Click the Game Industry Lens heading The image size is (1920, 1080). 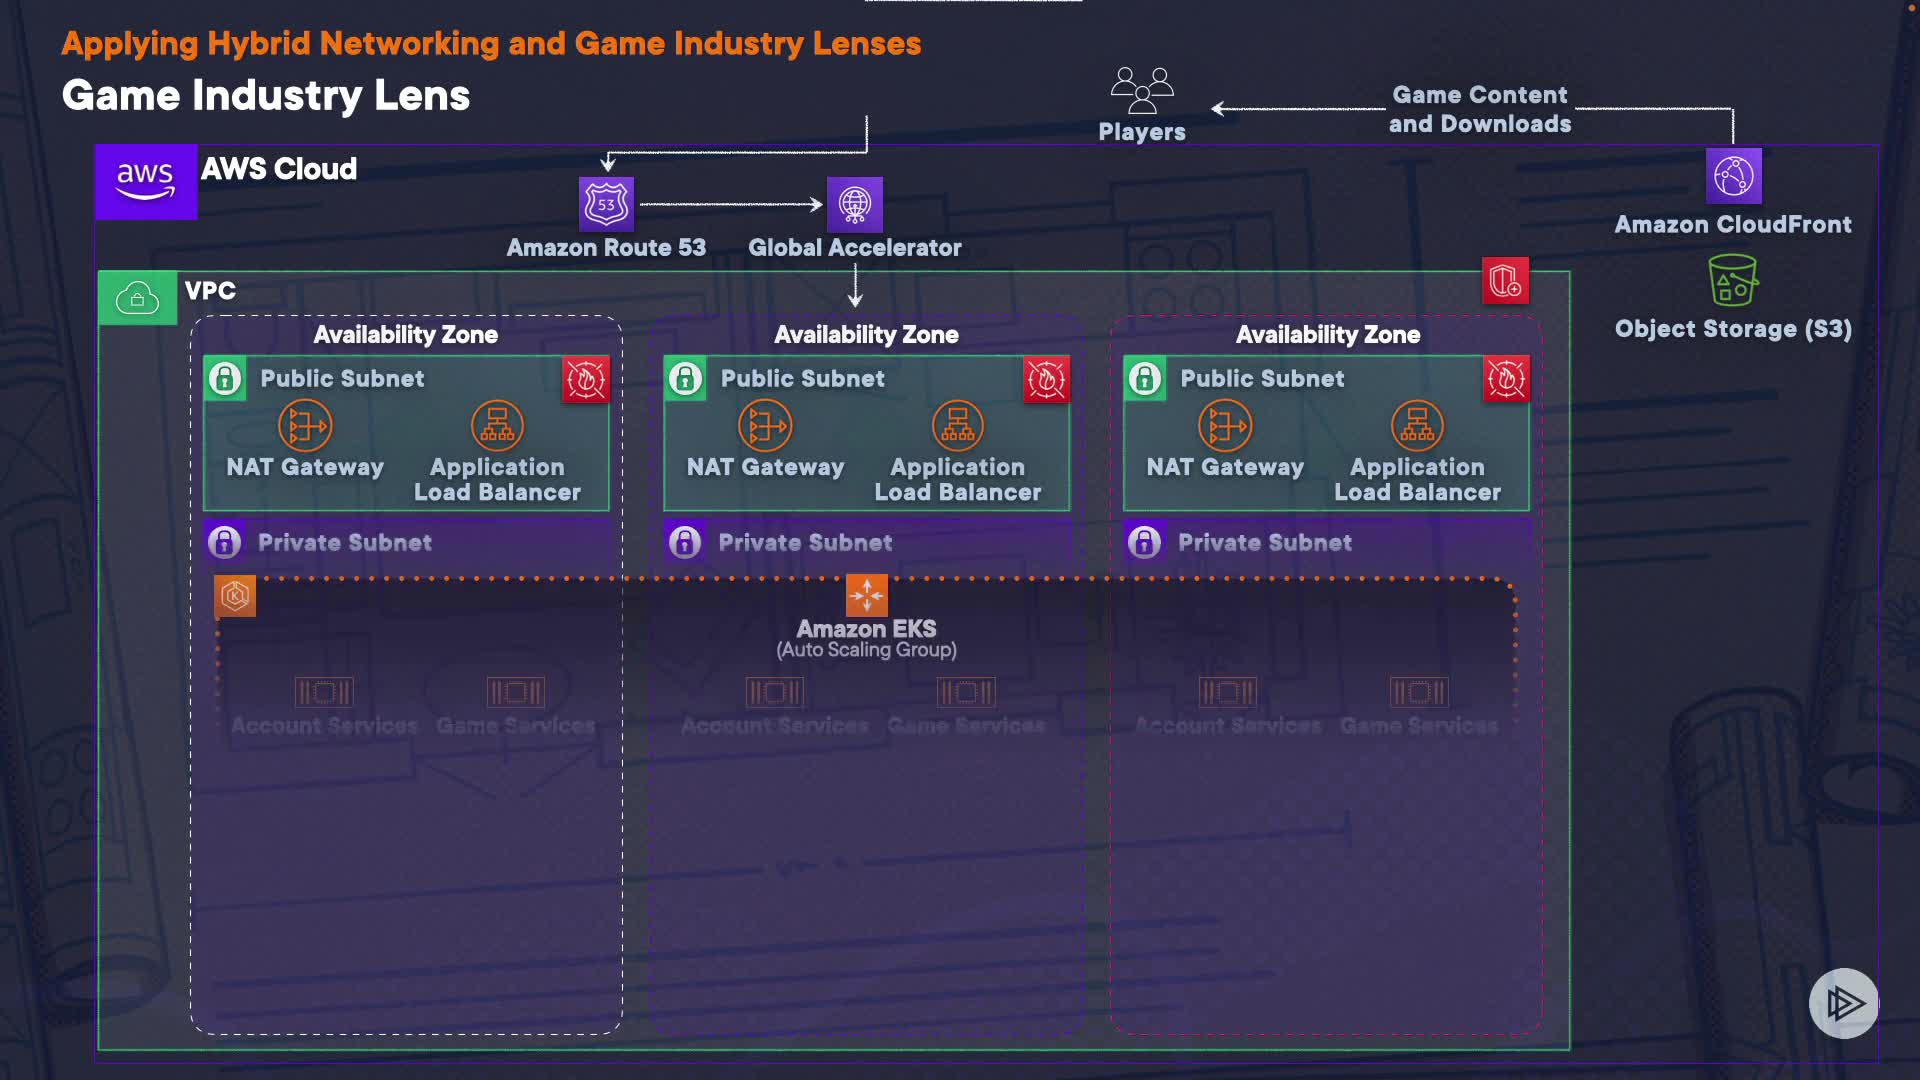coord(266,96)
